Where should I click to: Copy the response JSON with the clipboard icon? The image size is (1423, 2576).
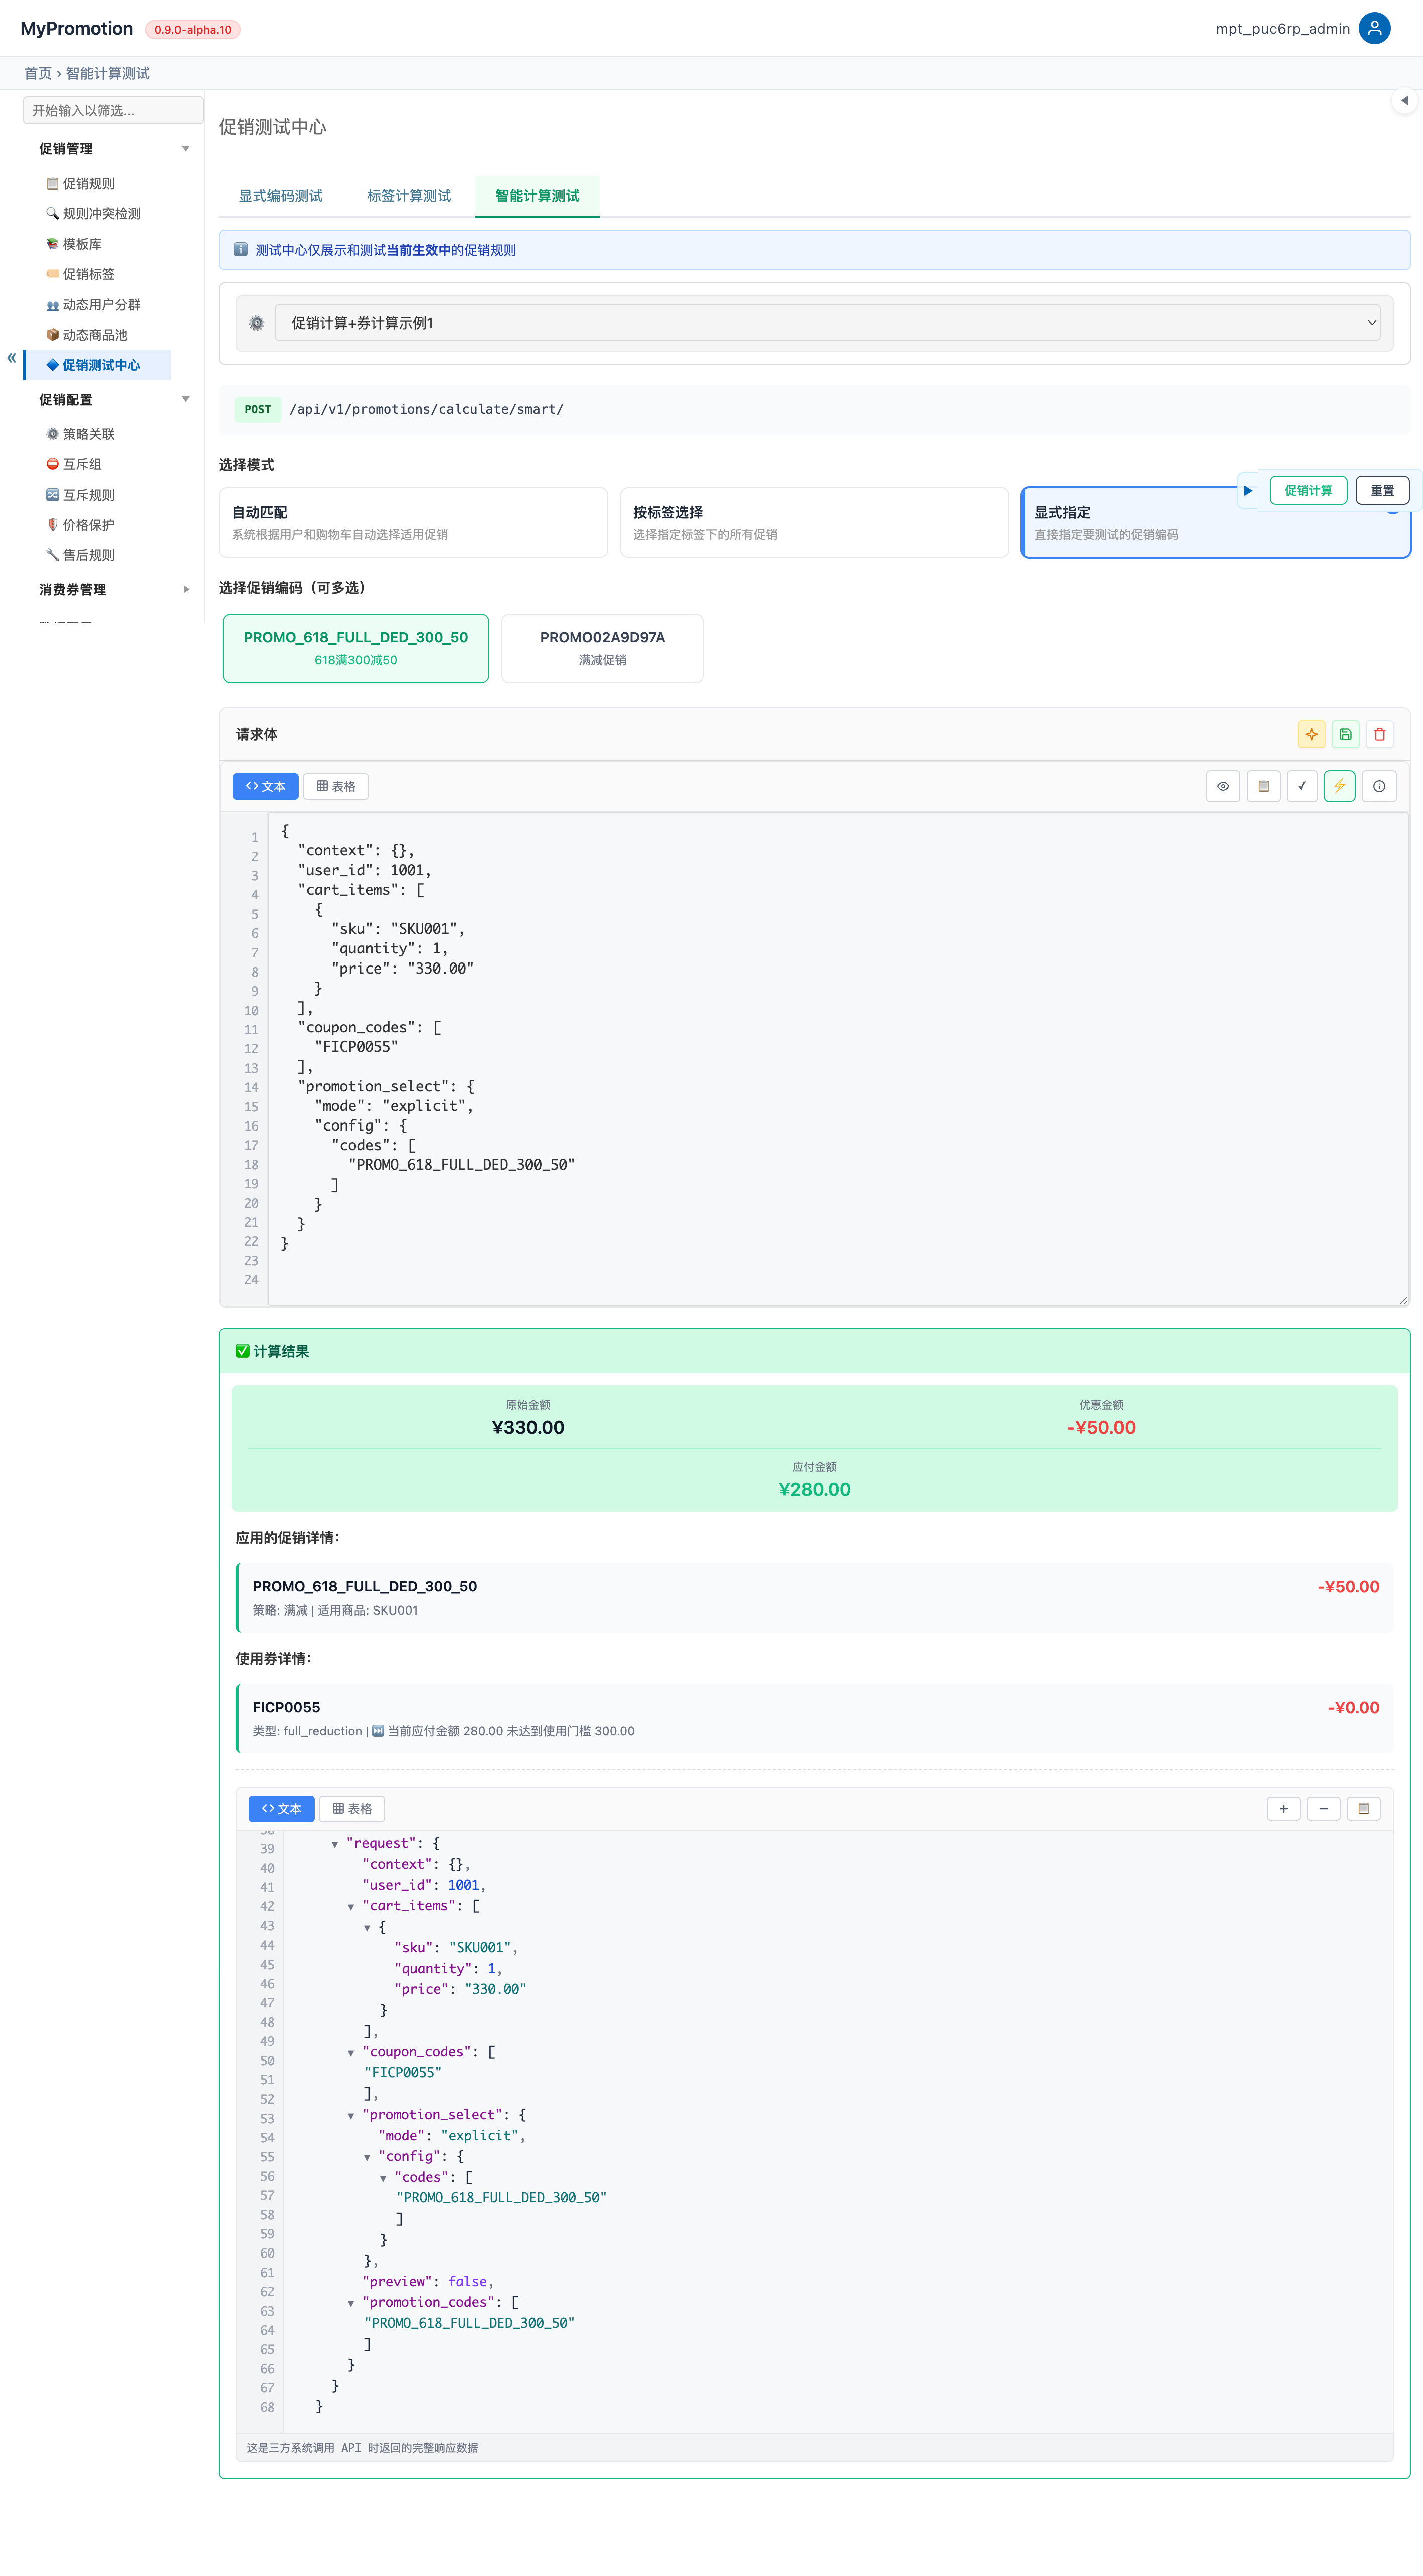(1364, 1808)
